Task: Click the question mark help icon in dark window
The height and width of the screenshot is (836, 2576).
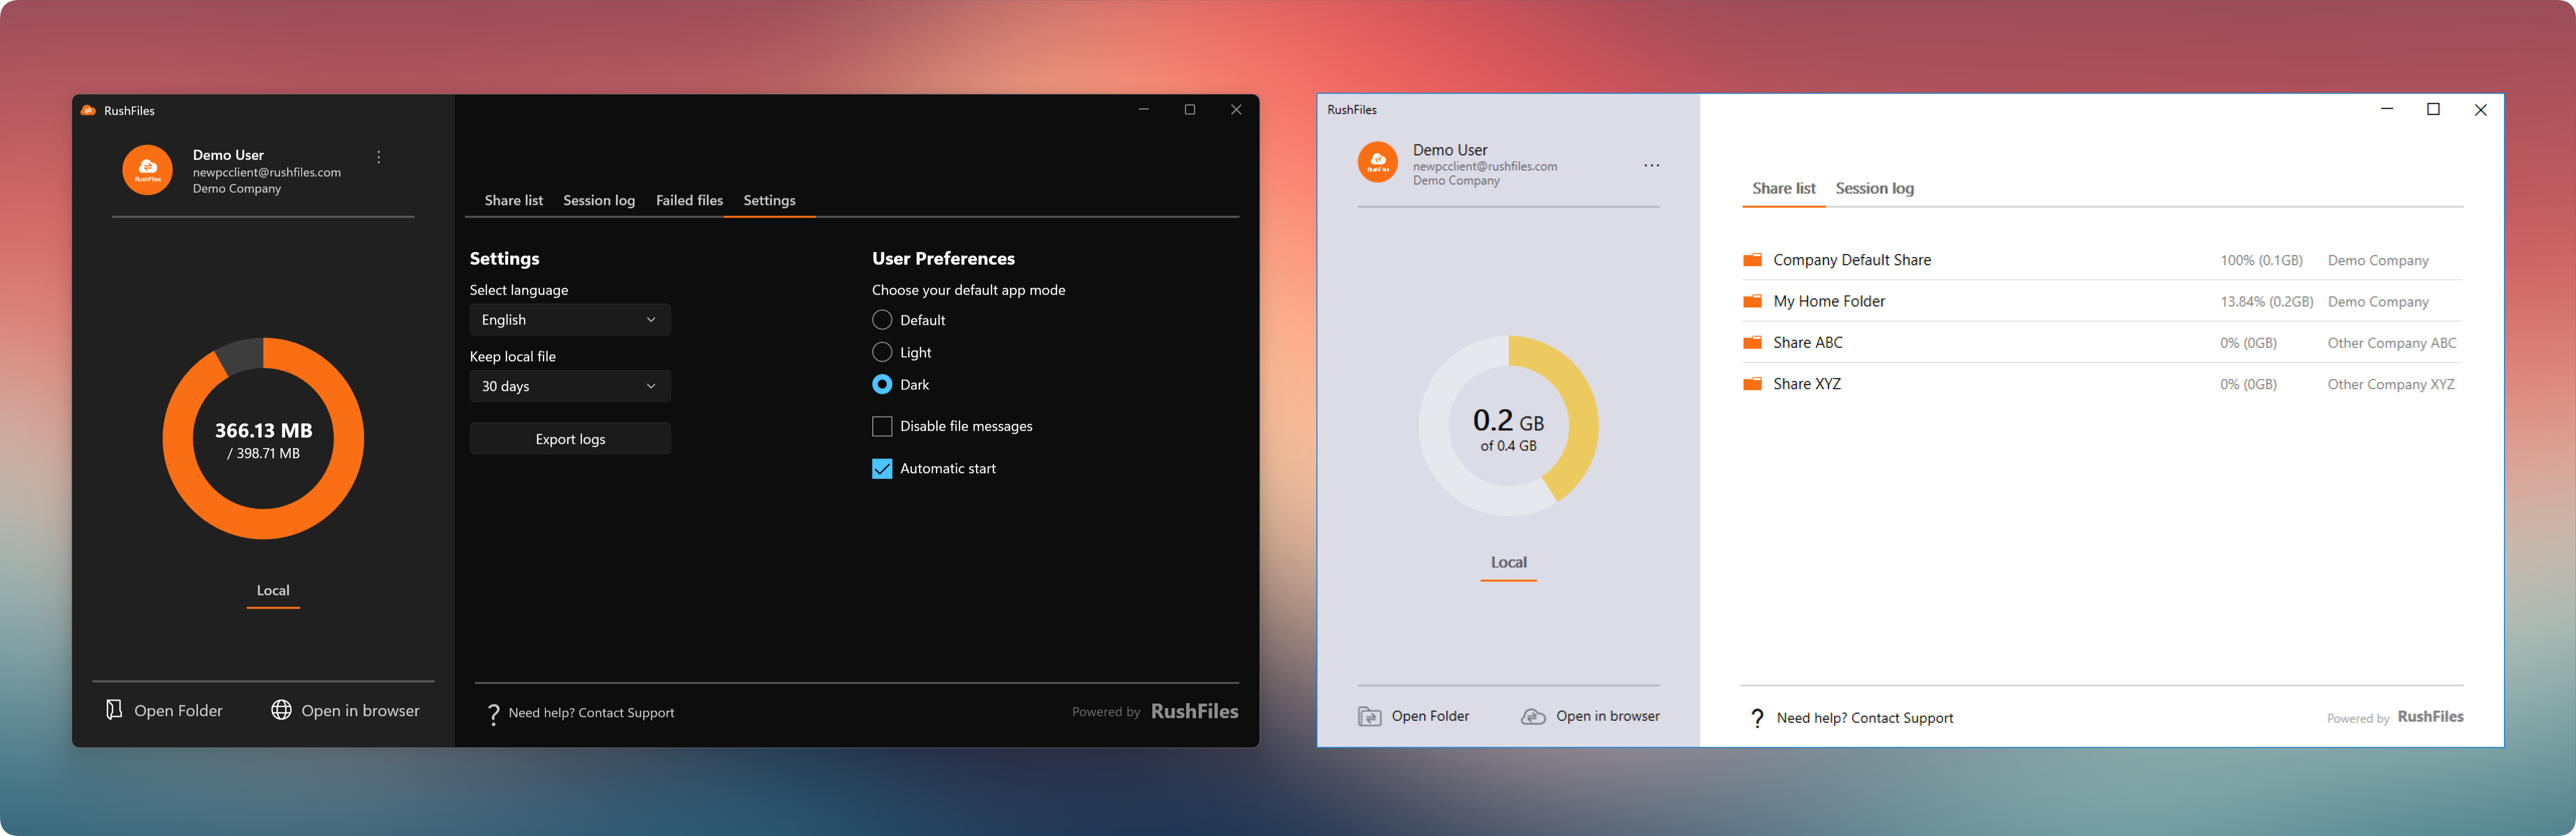Action: pyautogui.click(x=493, y=713)
